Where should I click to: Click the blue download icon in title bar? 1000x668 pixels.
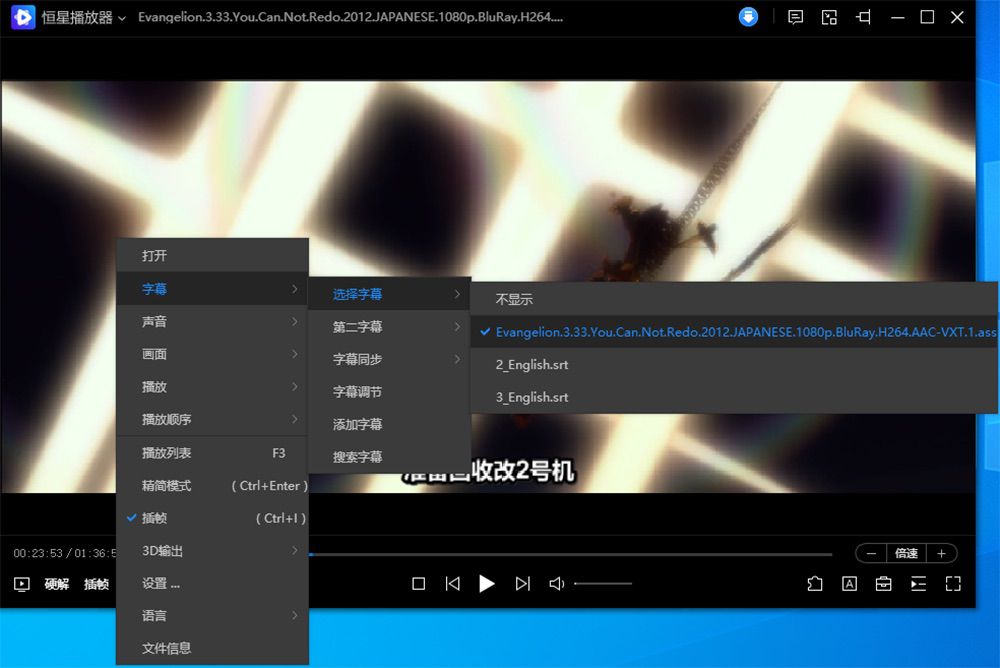[x=748, y=17]
